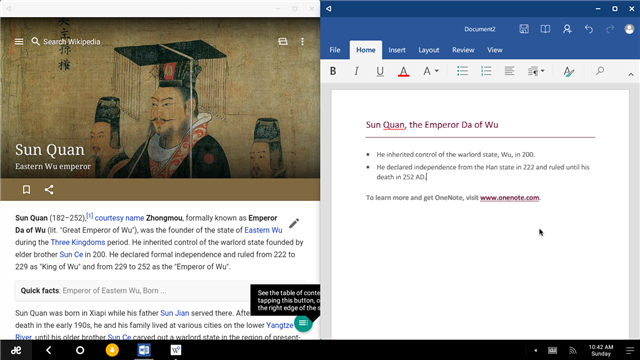The width and height of the screenshot is (640, 360).
Task: Toggle Bold formatting
Action: (x=333, y=71)
